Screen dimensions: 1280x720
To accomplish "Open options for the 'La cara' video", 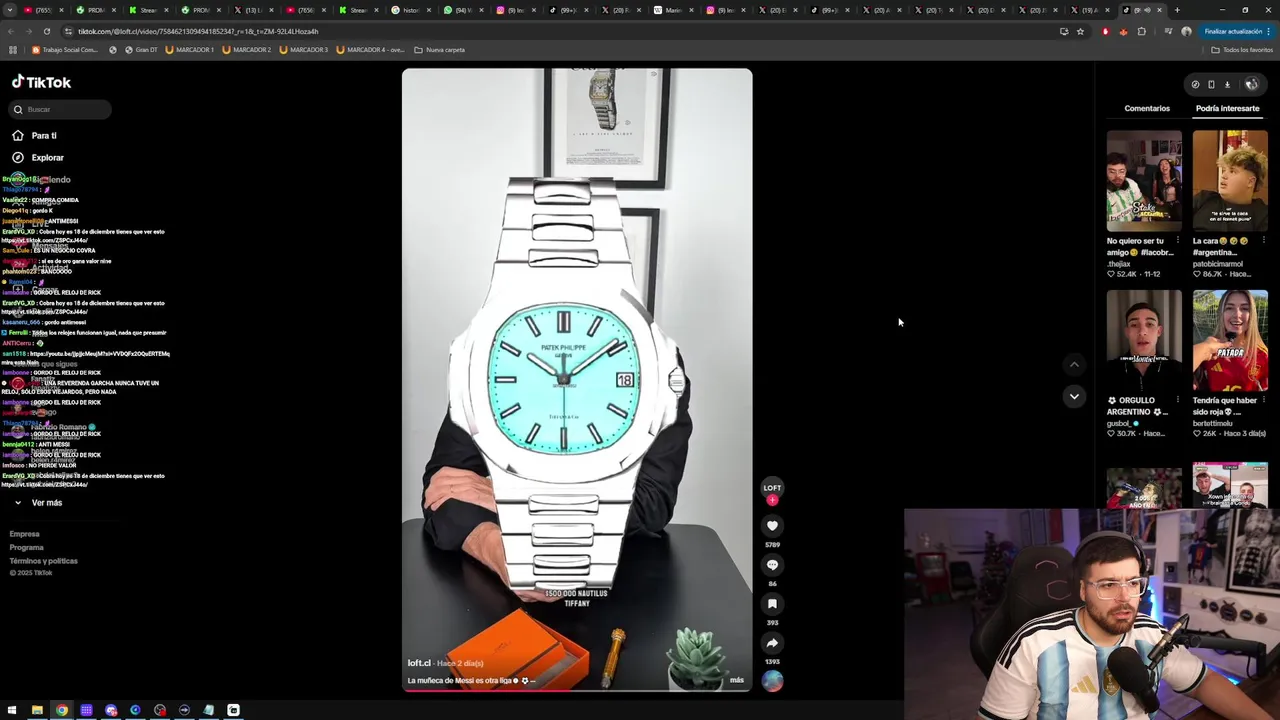I will pos(1264,241).
